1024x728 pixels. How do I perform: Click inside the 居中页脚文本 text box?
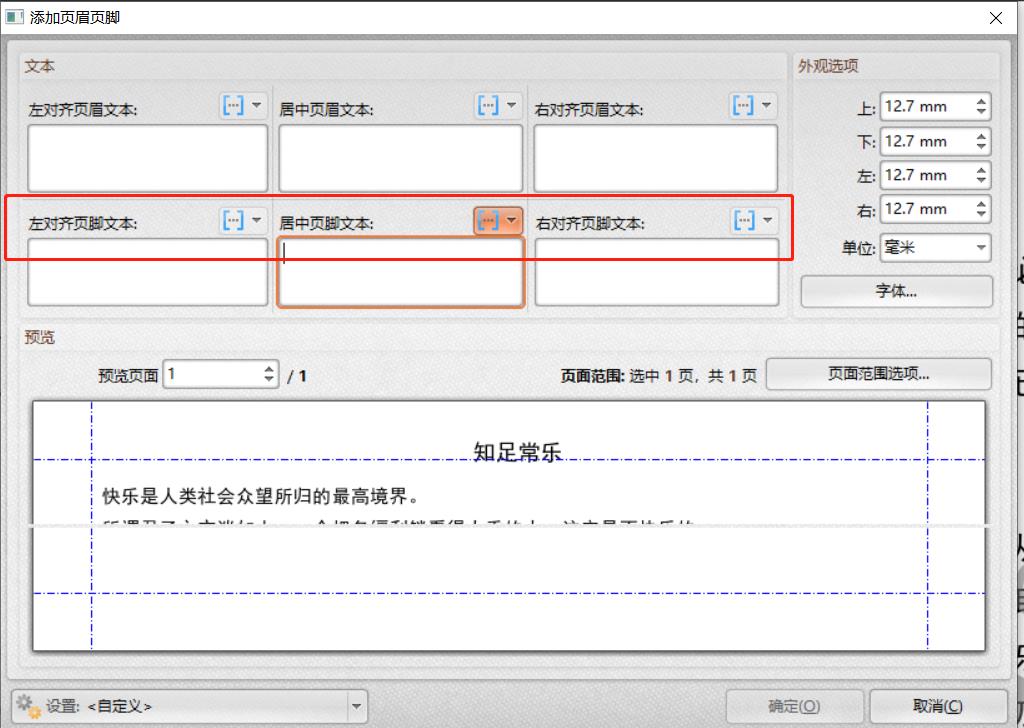[x=400, y=272]
